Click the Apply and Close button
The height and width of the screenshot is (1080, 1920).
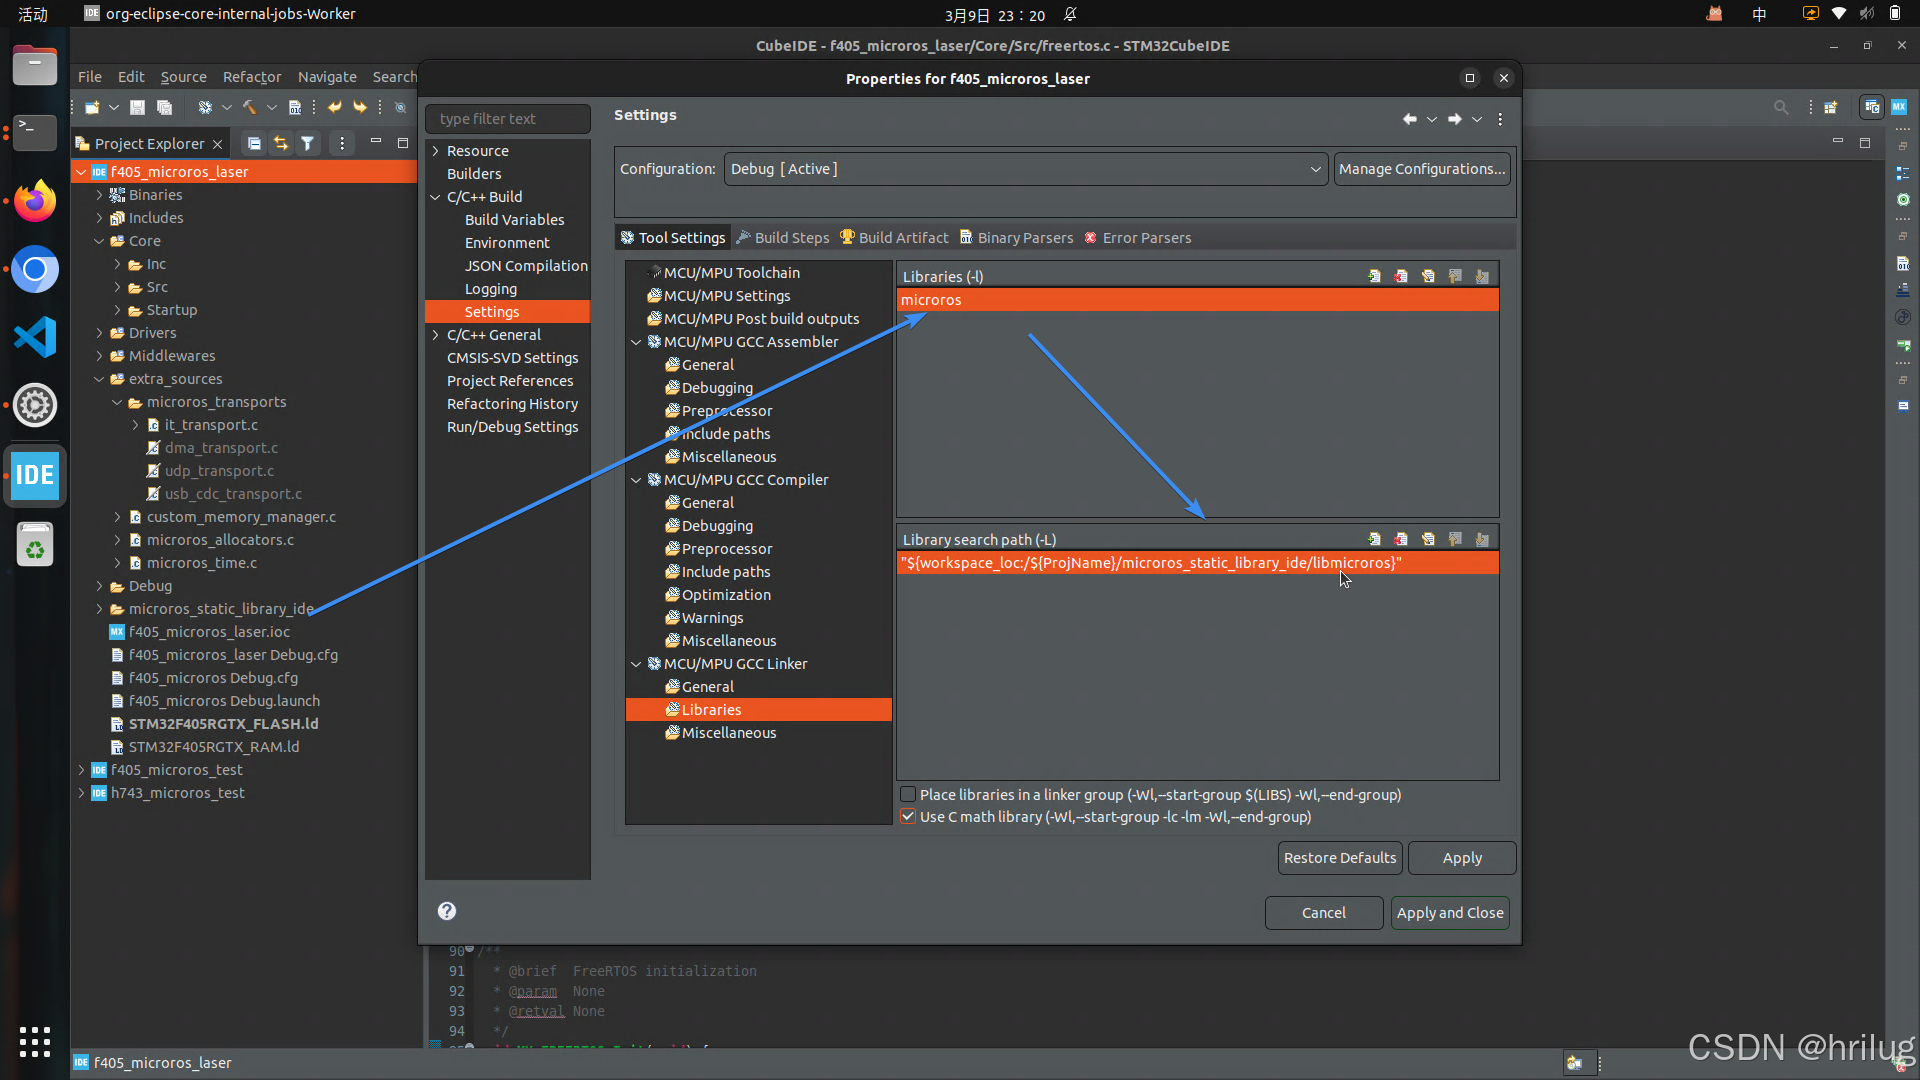[x=1449, y=913]
